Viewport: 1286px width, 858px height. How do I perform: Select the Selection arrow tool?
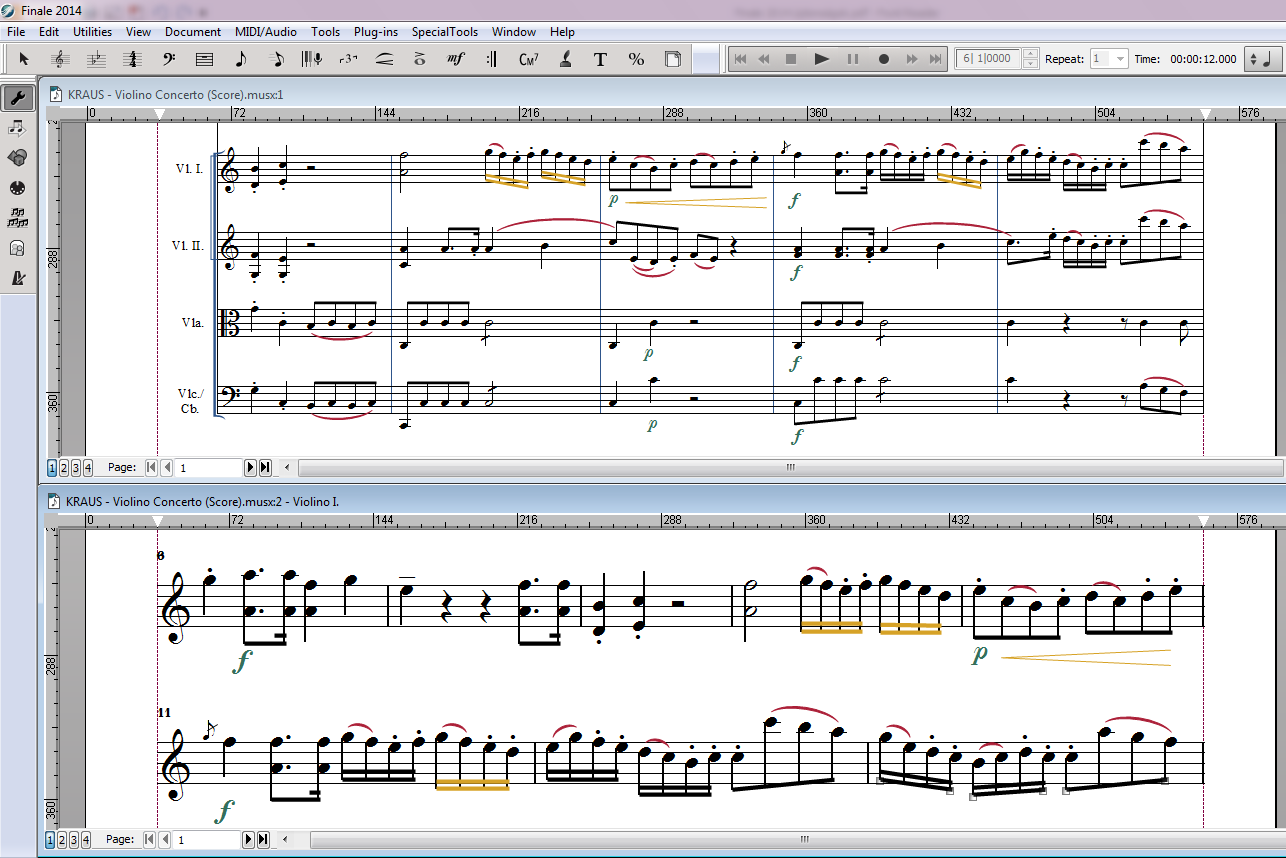(x=24, y=59)
